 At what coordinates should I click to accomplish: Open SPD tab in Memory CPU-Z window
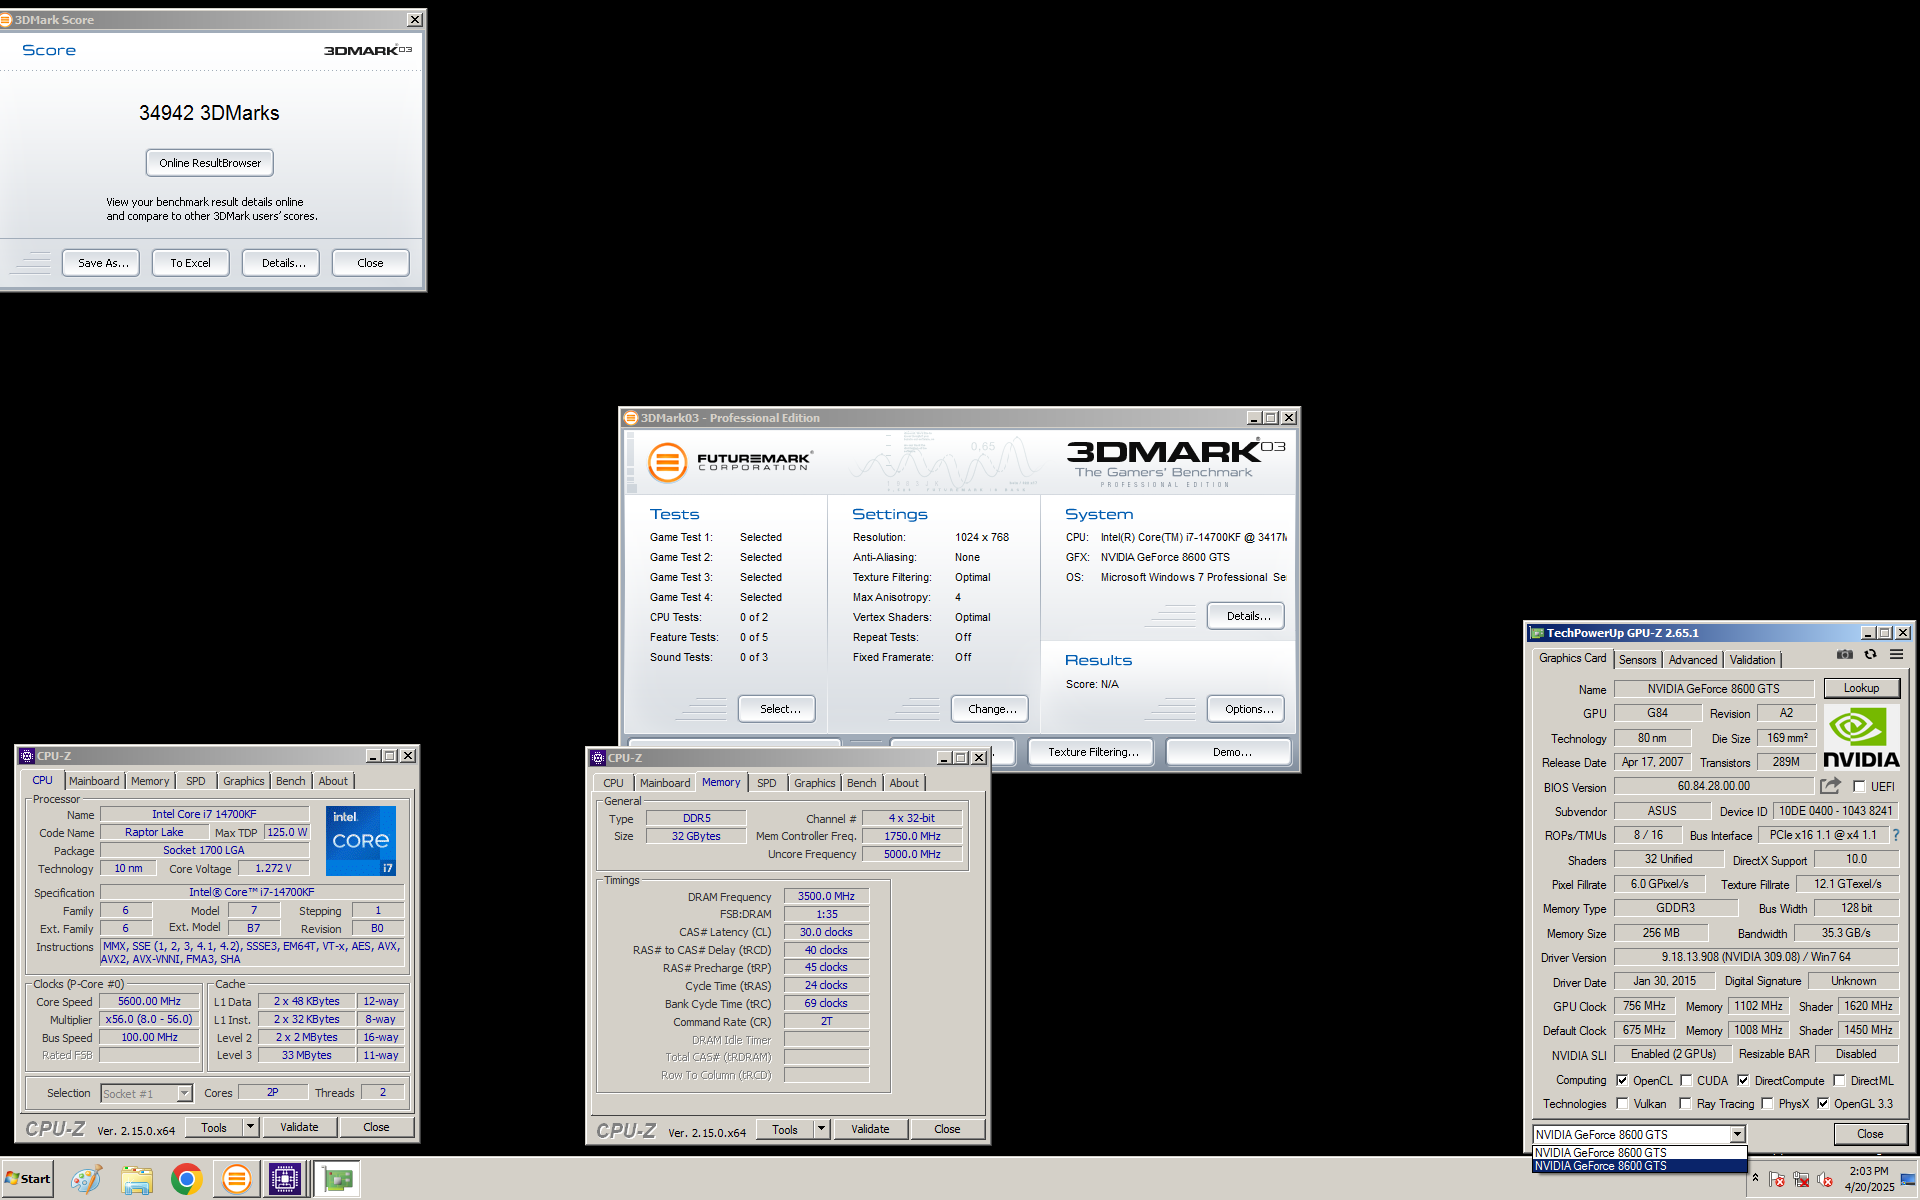point(766,783)
